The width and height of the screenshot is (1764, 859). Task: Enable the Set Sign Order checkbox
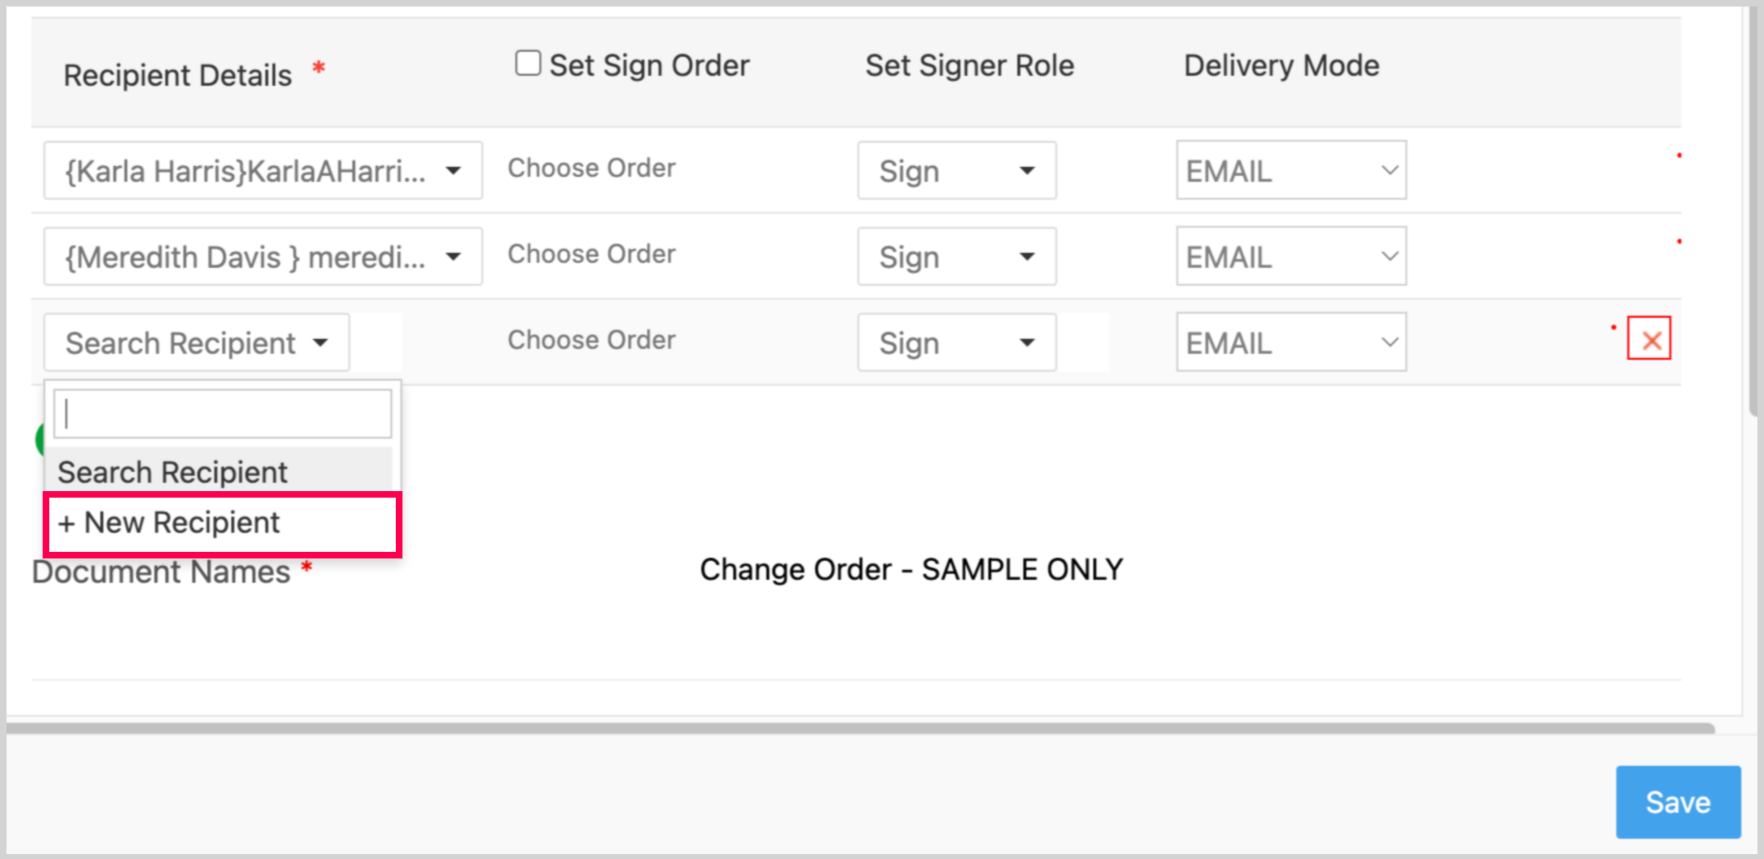tap(528, 64)
